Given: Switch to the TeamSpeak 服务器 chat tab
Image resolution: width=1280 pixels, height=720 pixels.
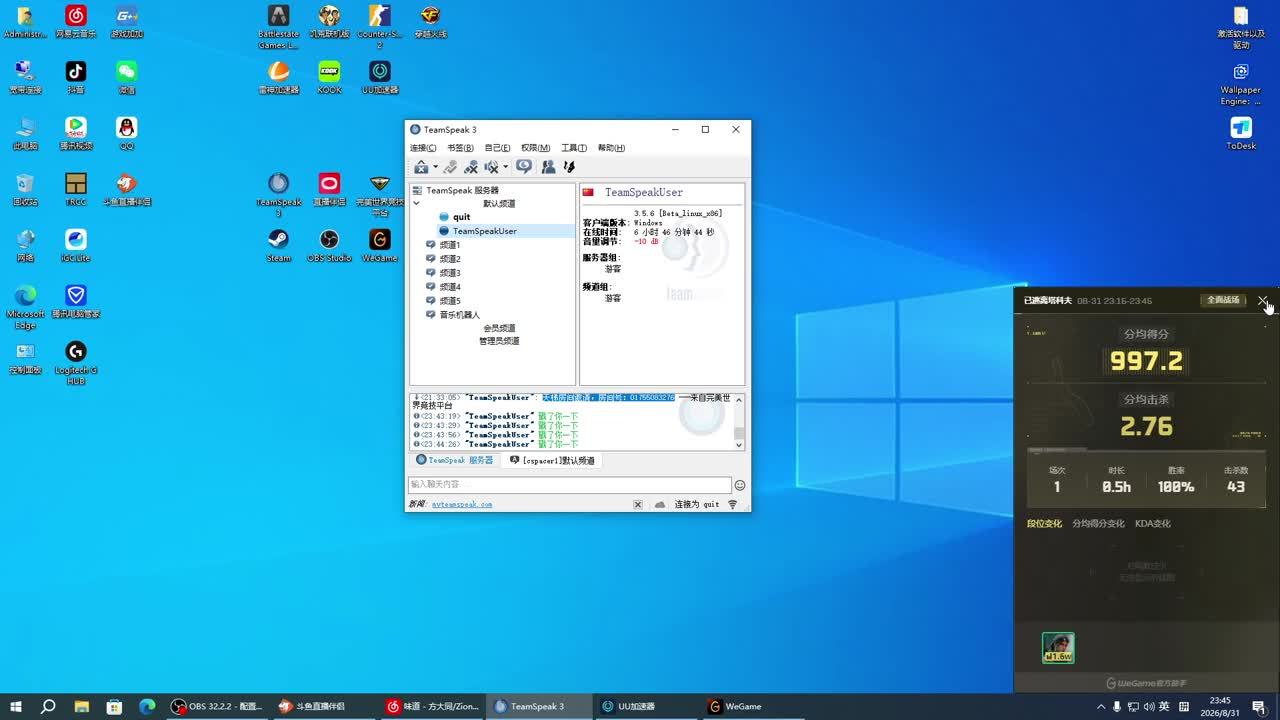Looking at the screenshot, I should pyautogui.click(x=454, y=461).
